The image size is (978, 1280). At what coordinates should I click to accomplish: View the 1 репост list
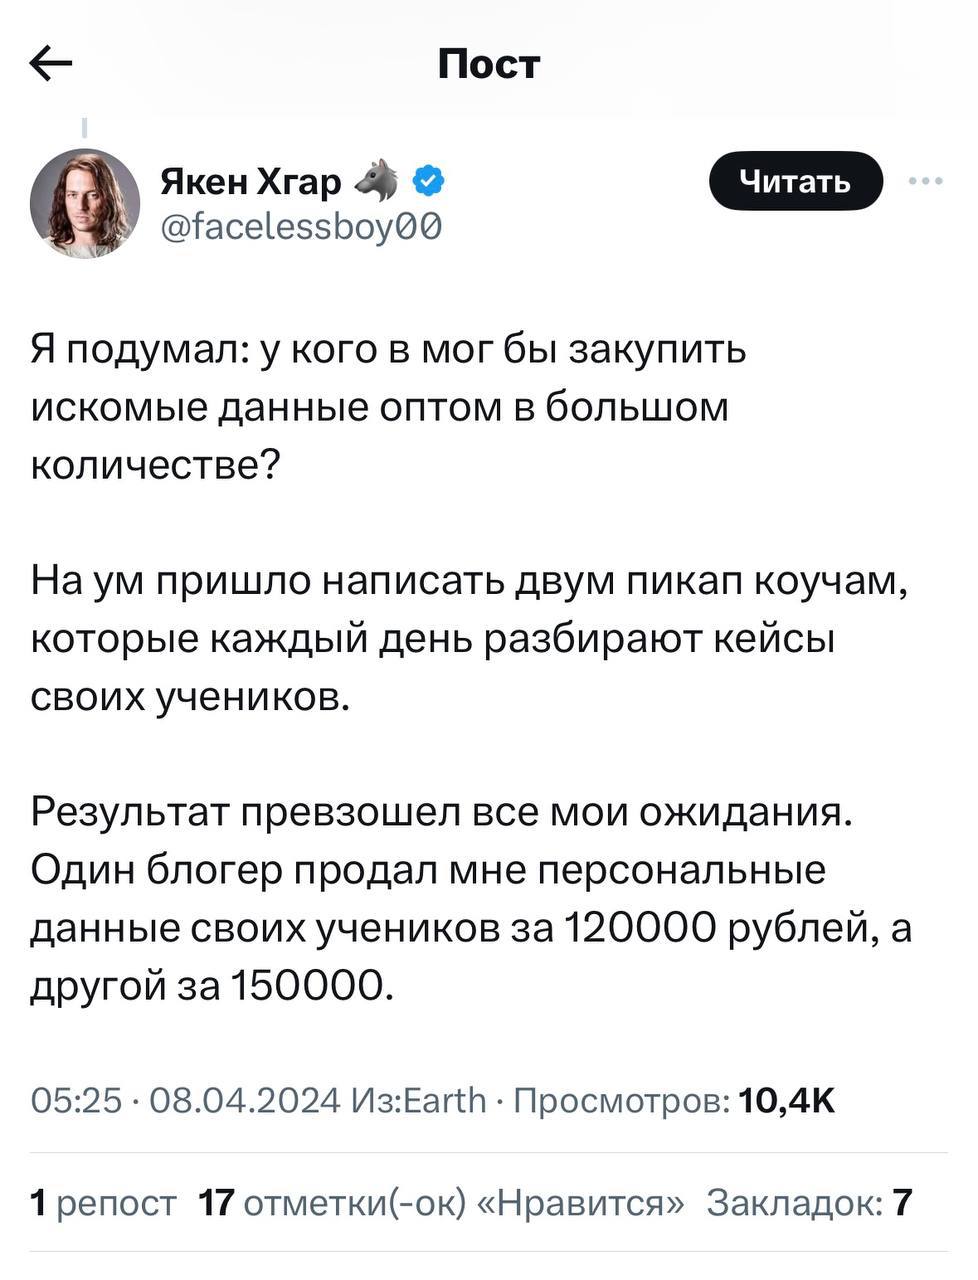click(x=103, y=1201)
